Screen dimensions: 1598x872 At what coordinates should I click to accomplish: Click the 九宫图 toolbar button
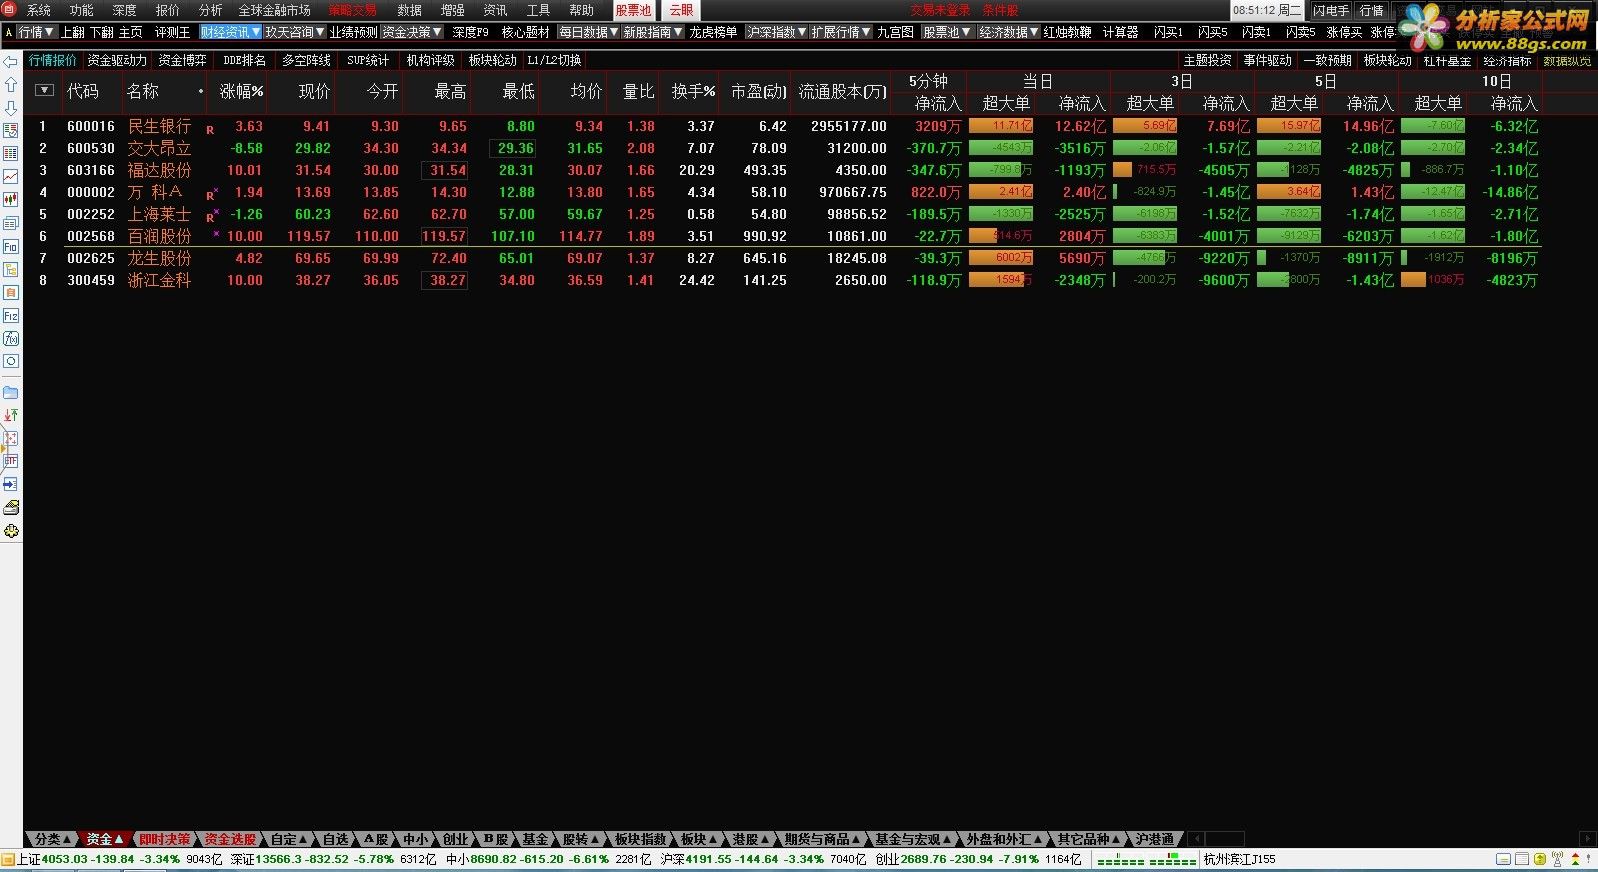pos(895,32)
